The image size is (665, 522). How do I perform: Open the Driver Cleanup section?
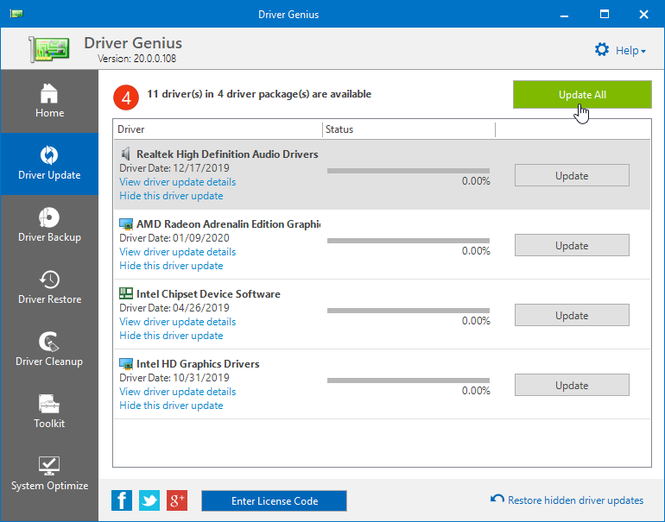click(49, 350)
